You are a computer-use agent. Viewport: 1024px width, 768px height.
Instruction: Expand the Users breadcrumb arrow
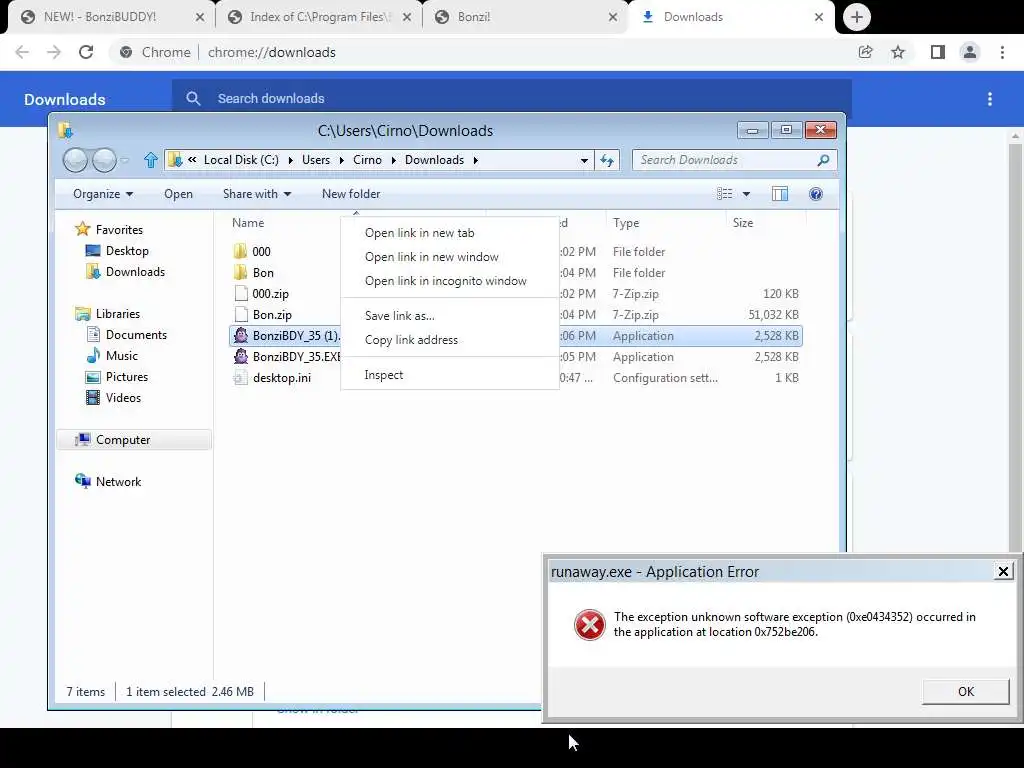341,160
